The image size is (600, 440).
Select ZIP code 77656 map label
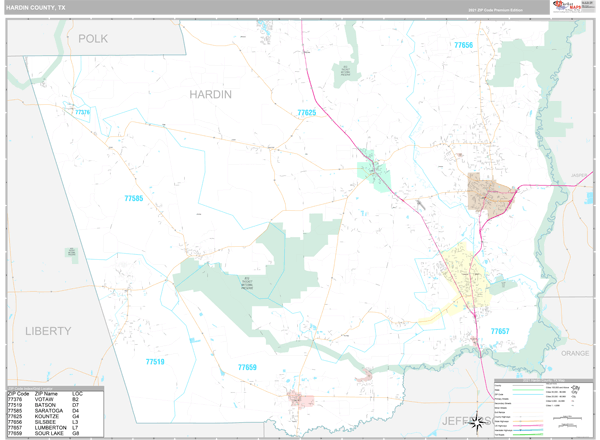[x=463, y=45]
